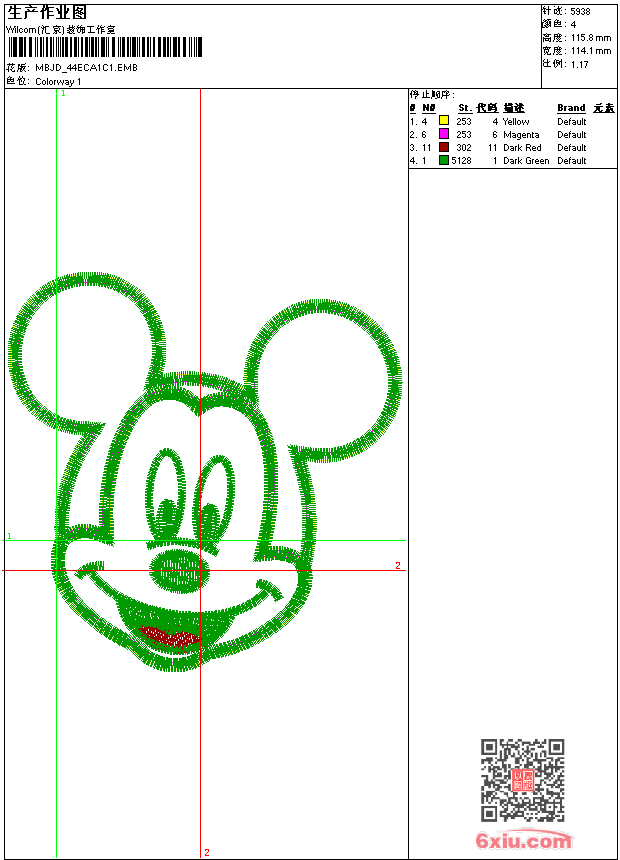Click the dark red color swatch
620x860 pixels.
(444, 147)
